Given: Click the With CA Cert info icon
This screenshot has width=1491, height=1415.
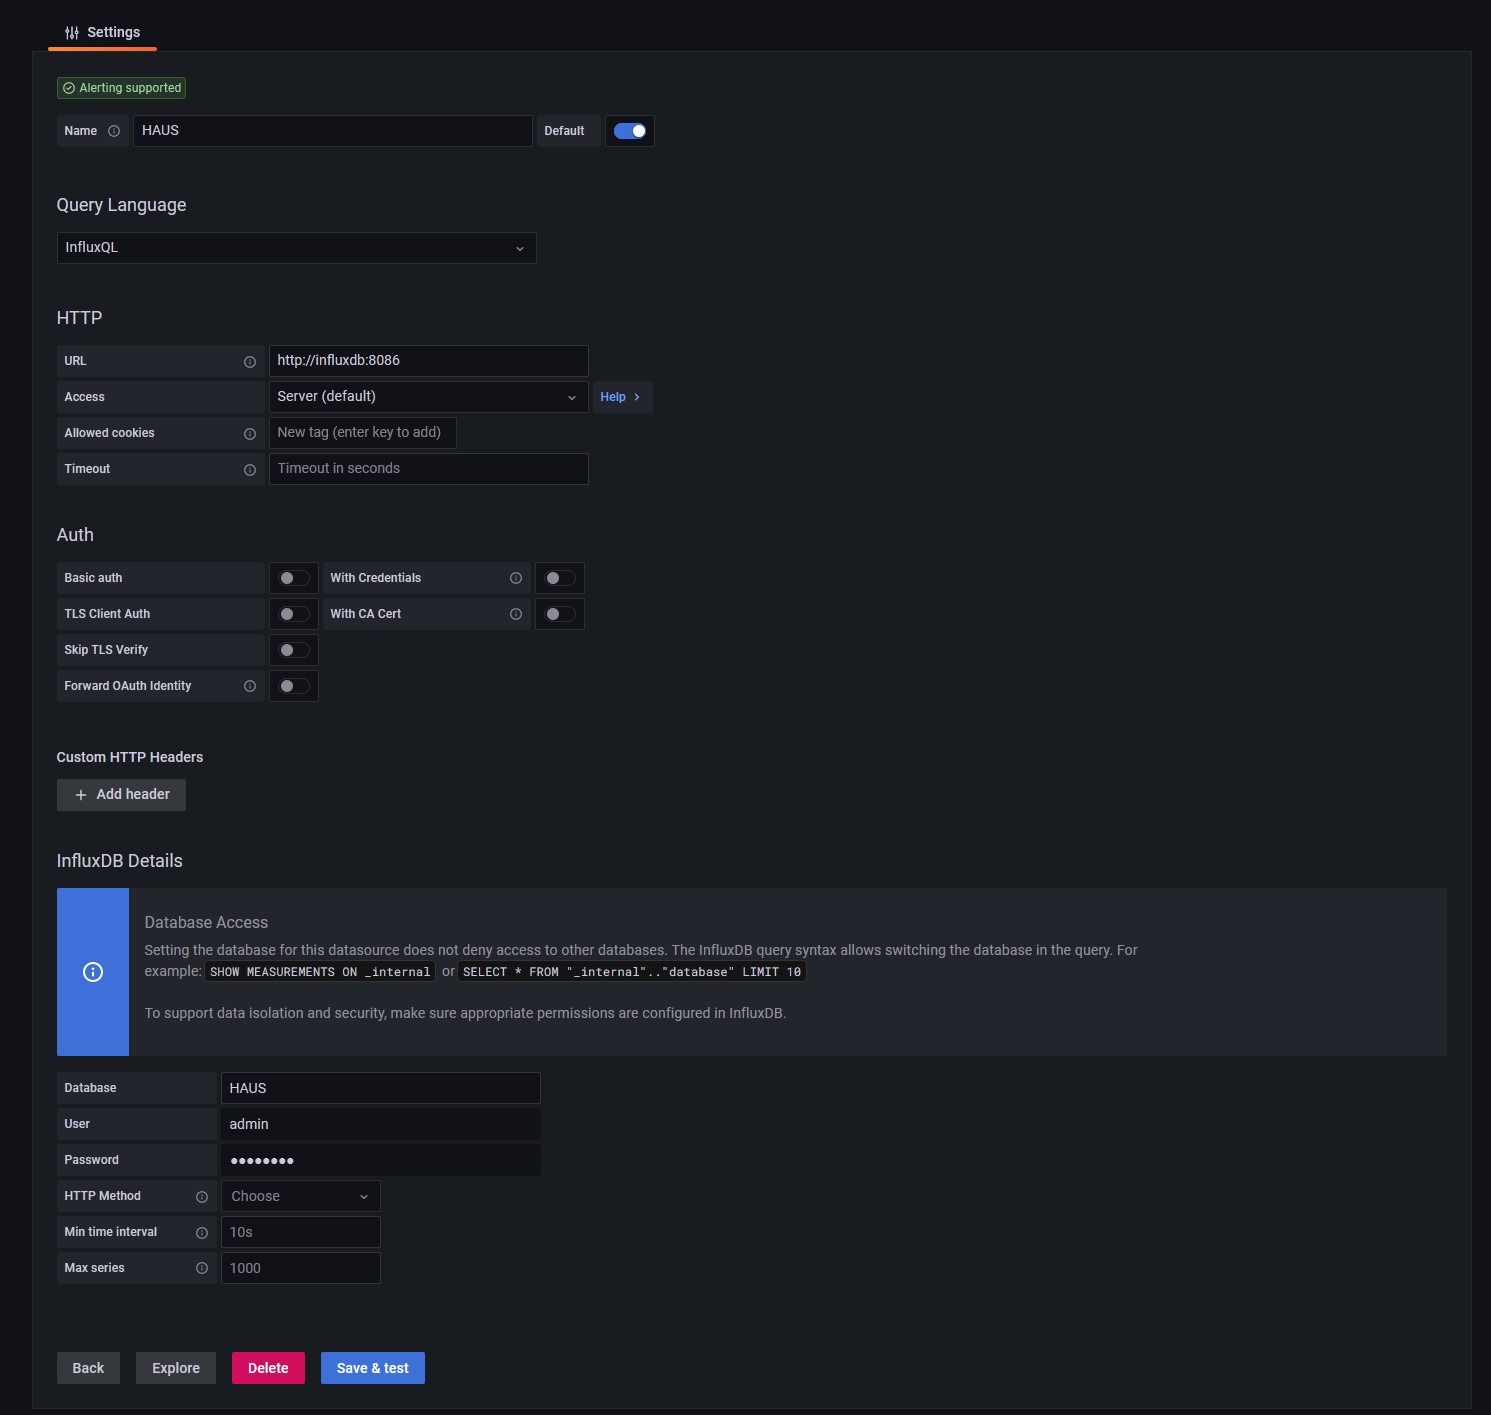Looking at the screenshot, I should click(x=516, y=614).
